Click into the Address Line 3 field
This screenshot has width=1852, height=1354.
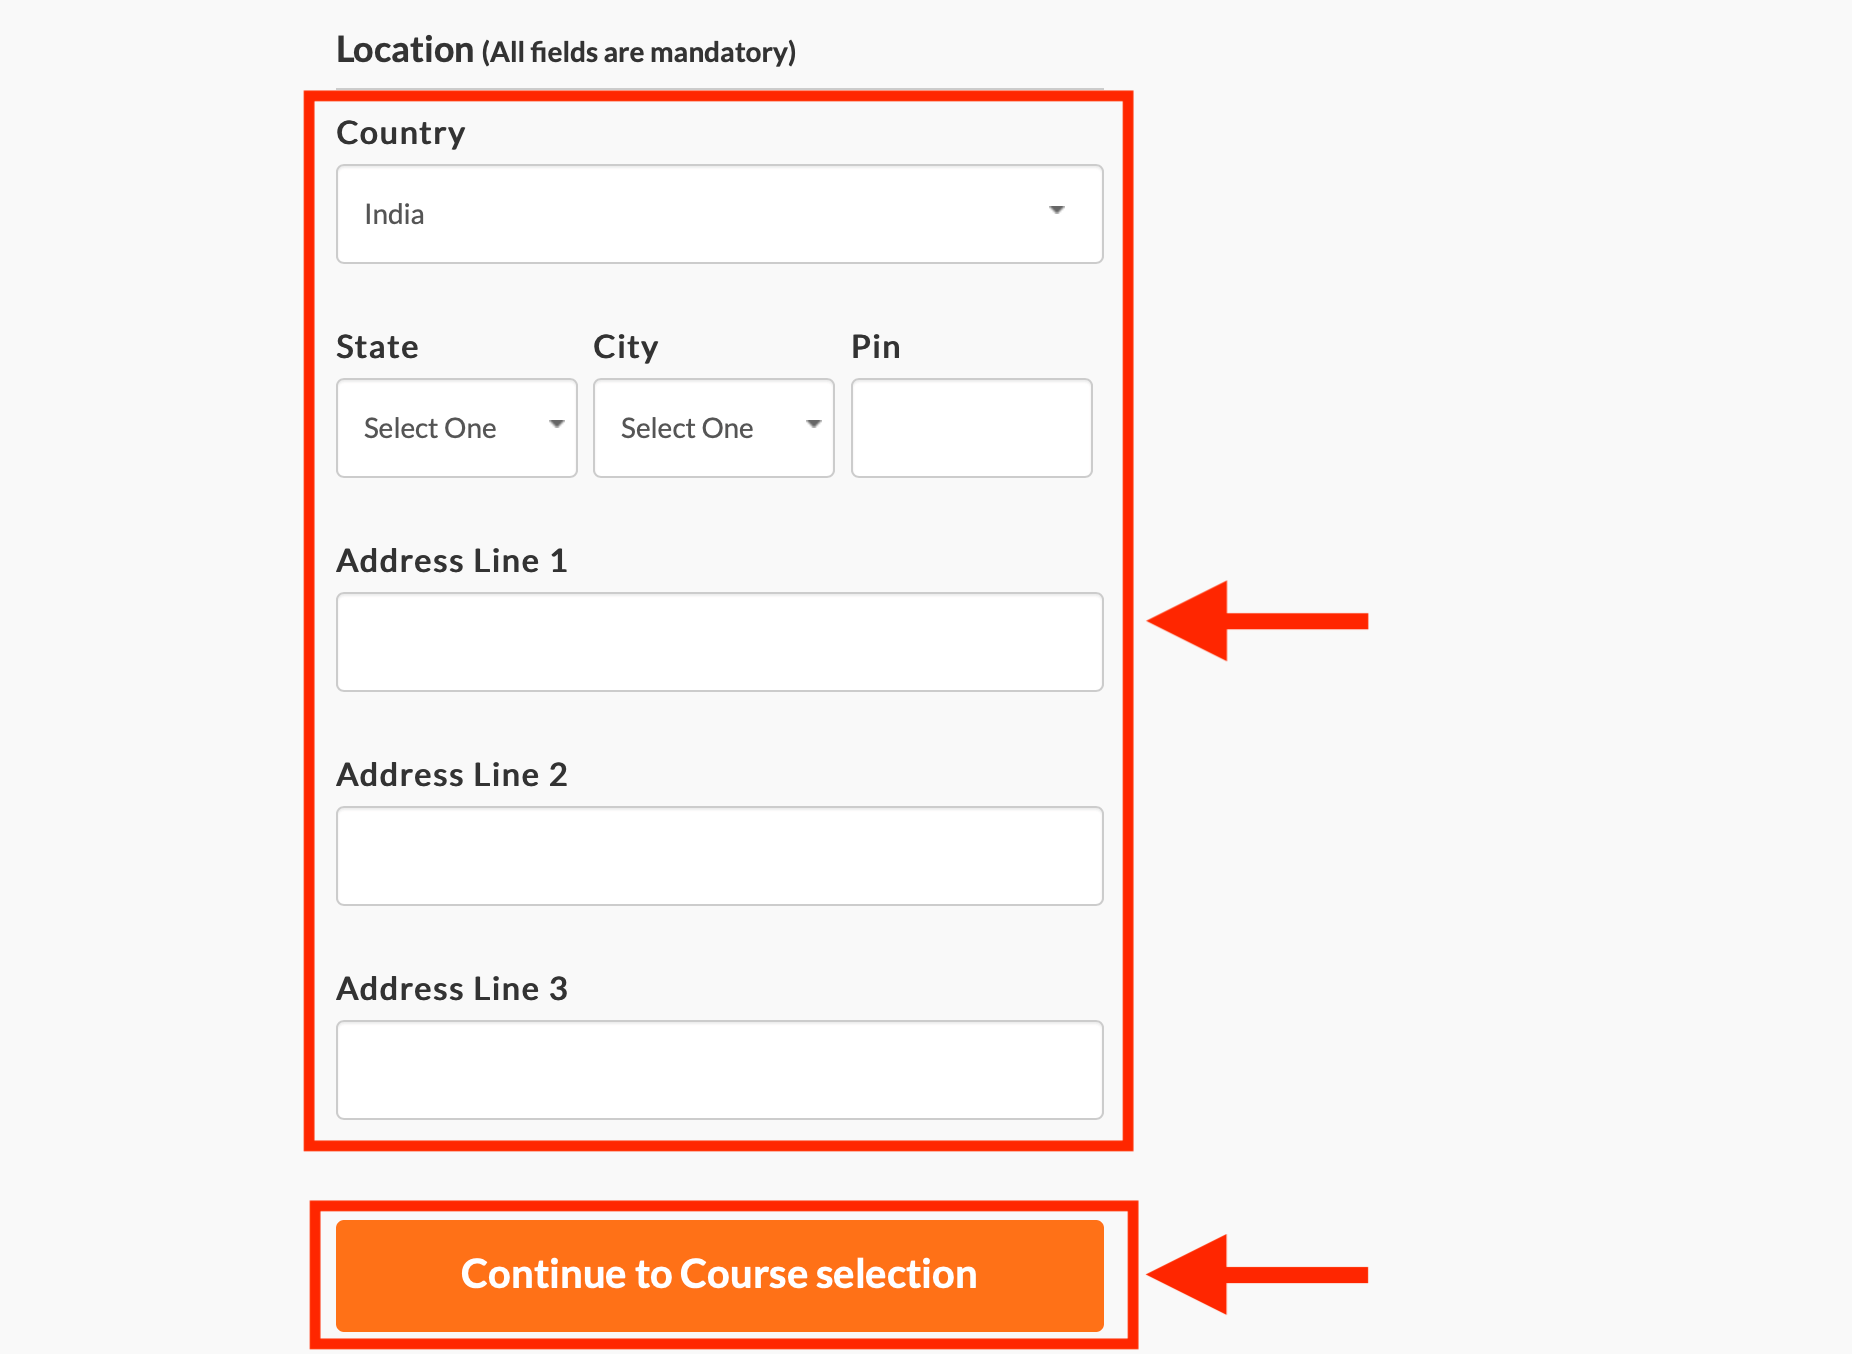click(719, 1070)
